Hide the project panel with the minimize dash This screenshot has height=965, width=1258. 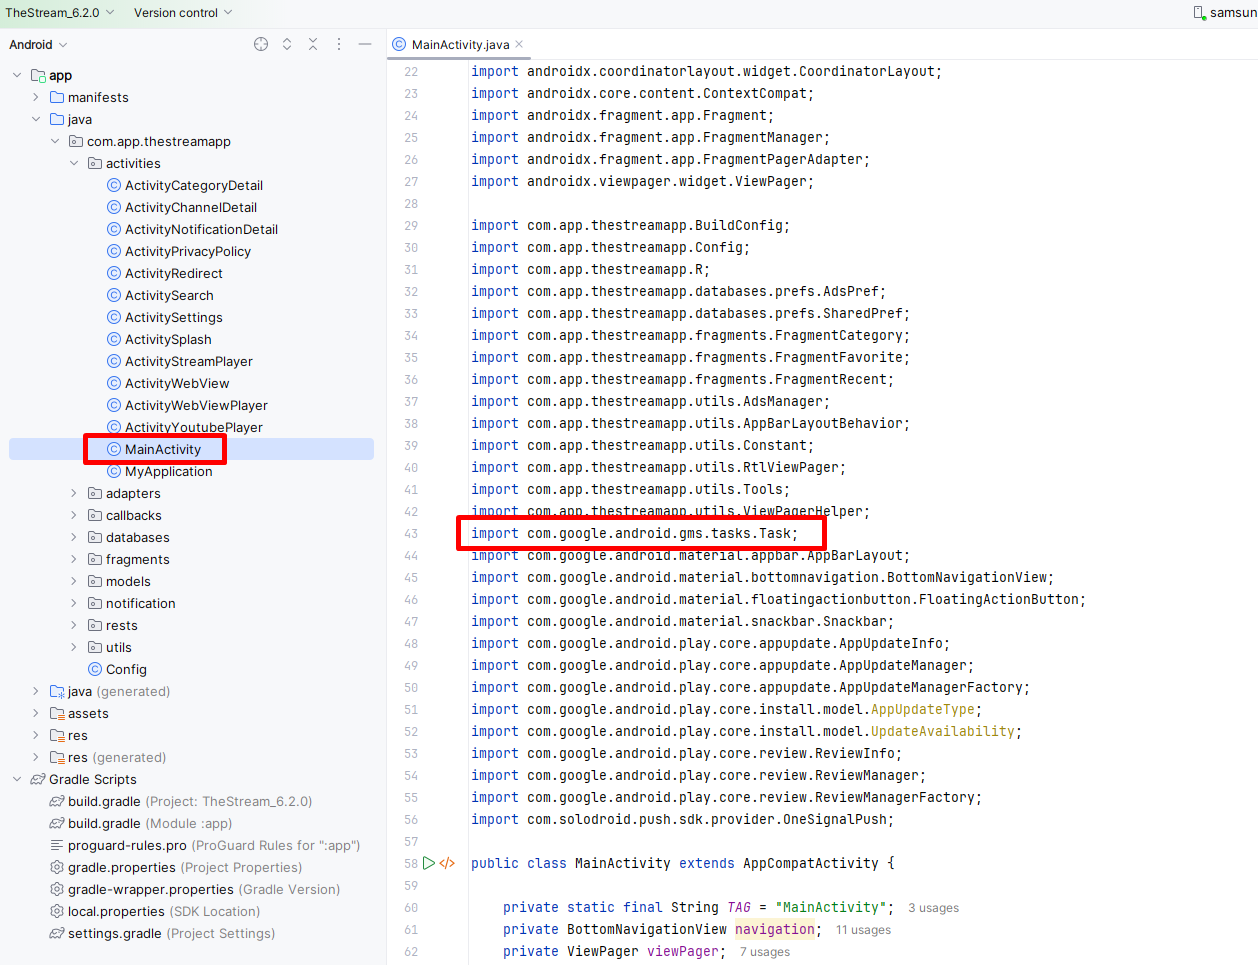click(365, 44)
